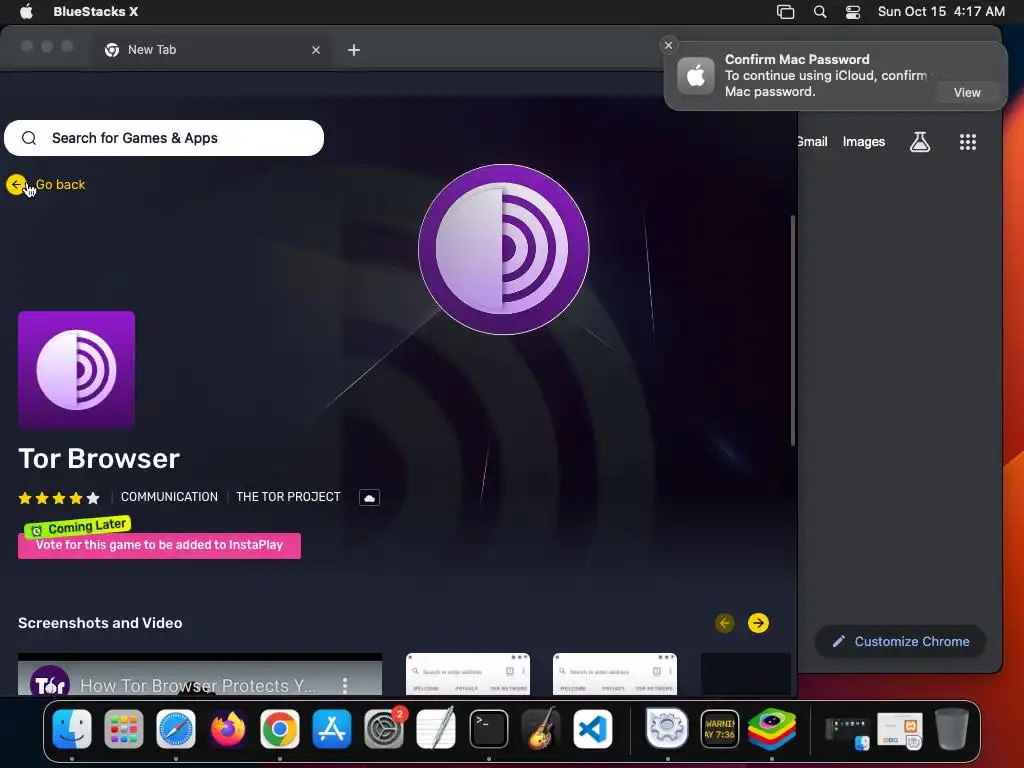The width and height of the screenshot is (1024, 768).
Task: Open the Google apps grid icon
Action: [968, 142]
